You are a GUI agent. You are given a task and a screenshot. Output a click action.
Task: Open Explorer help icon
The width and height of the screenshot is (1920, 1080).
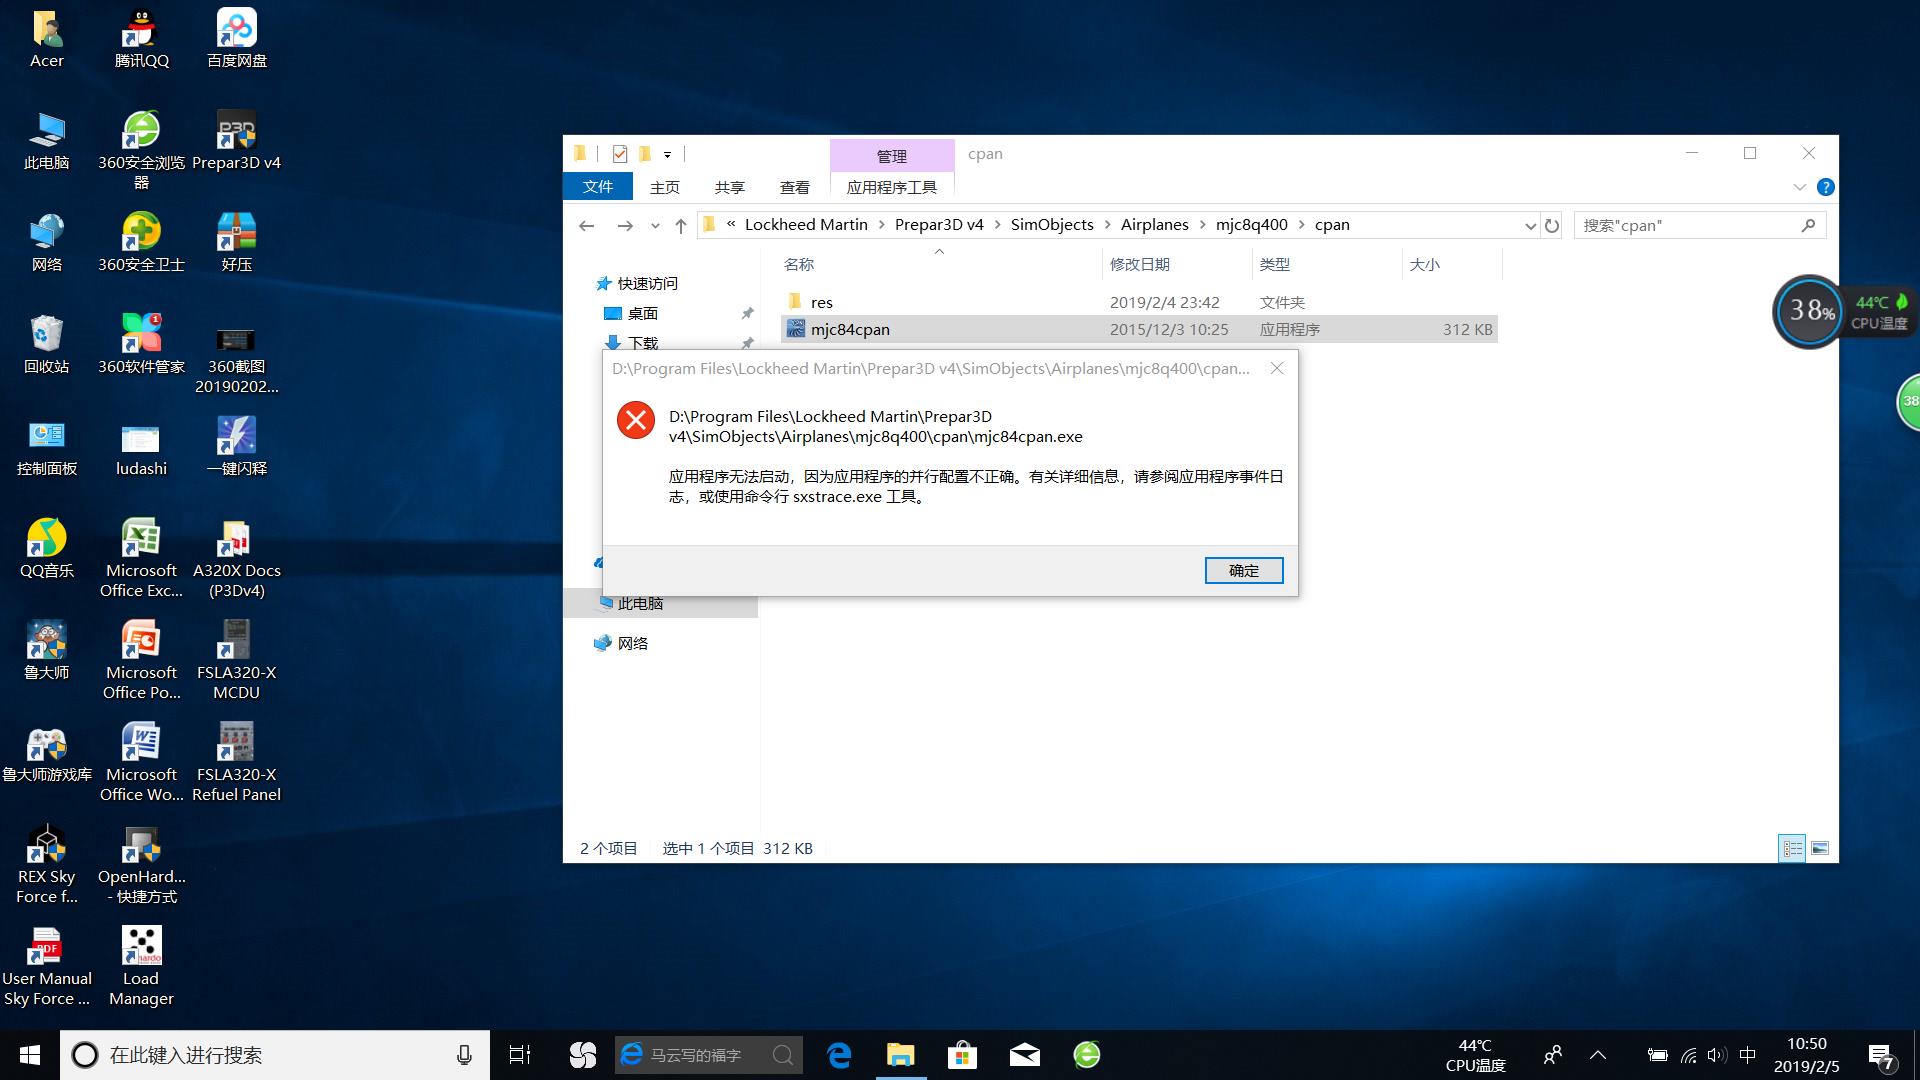coord(1825,187)
